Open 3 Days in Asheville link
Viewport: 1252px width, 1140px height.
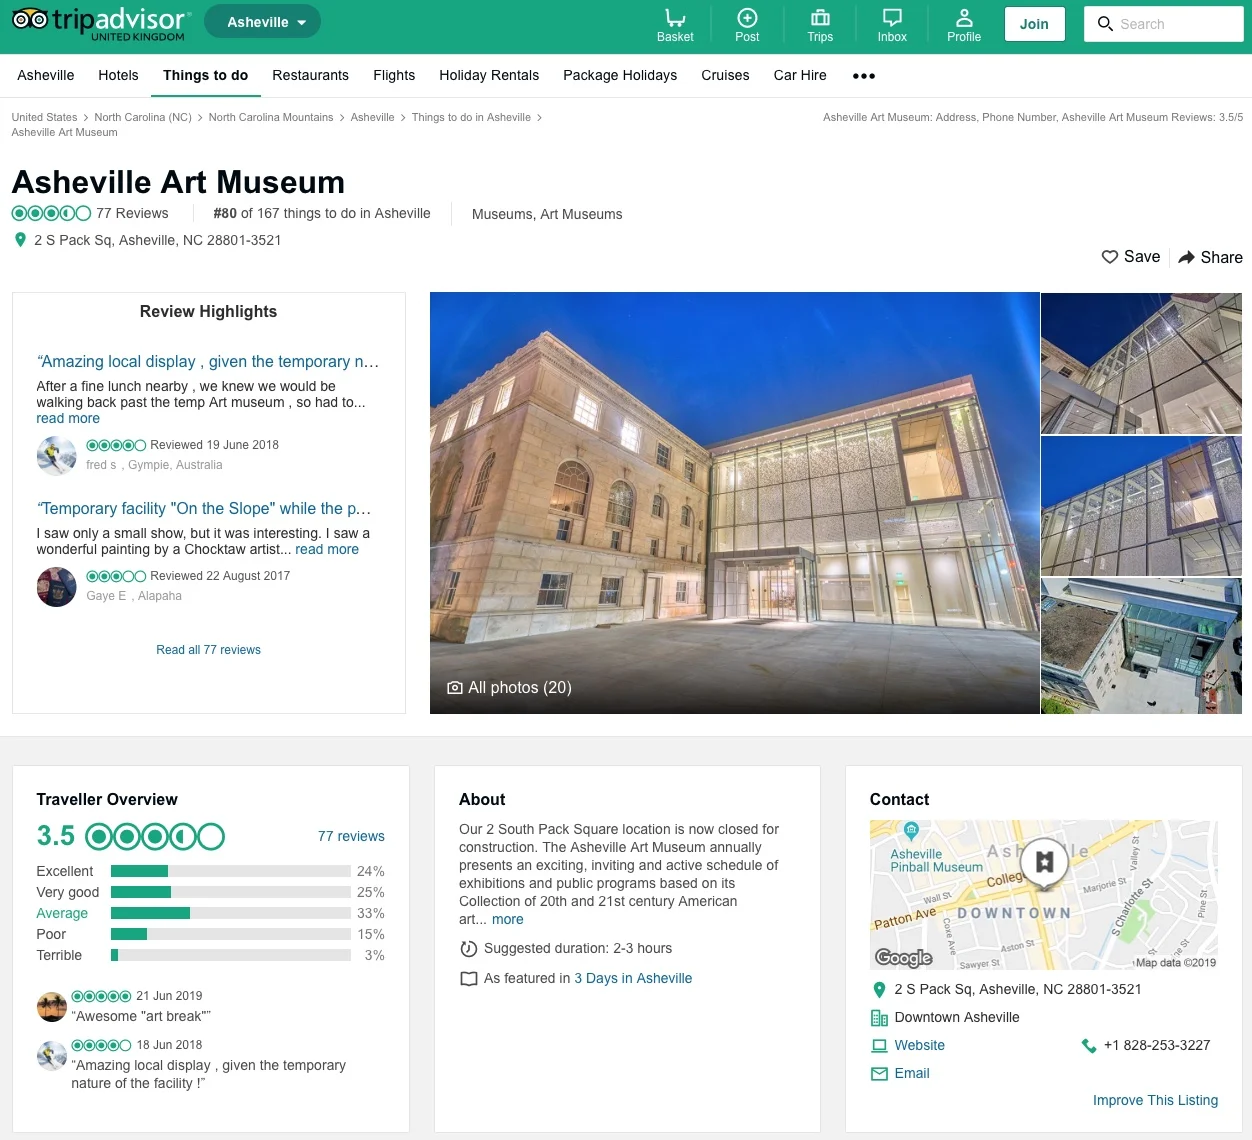click(x=633, y=979)
